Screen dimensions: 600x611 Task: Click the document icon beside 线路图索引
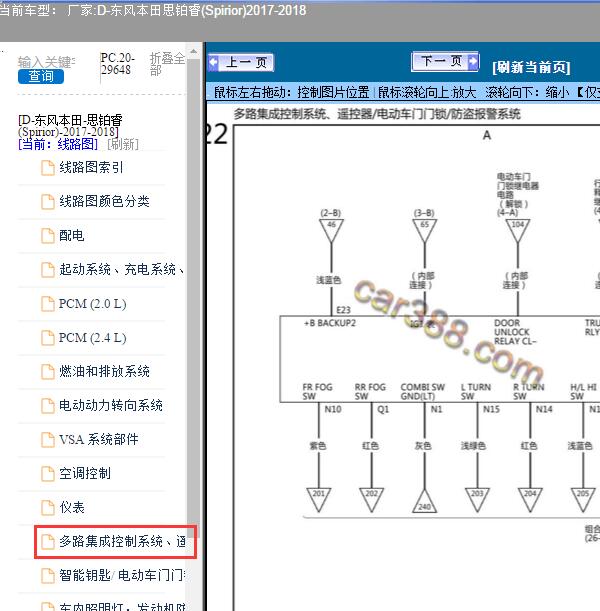48,168
